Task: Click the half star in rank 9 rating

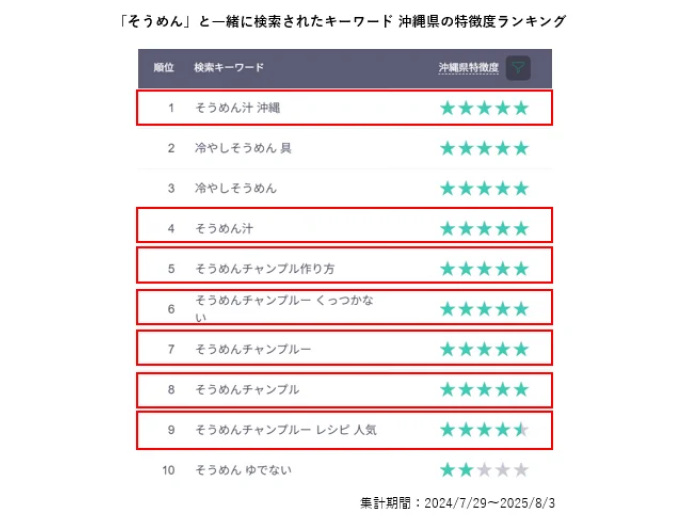Action: click(x=522, y=429)
